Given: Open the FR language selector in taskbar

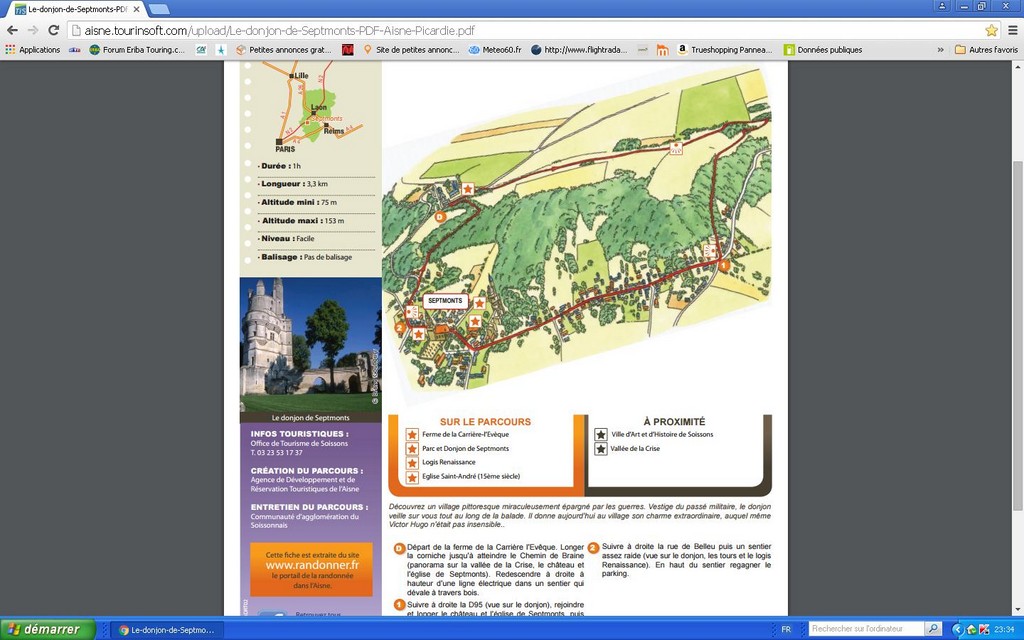Looking at the screenshot, I should [786, 629].
